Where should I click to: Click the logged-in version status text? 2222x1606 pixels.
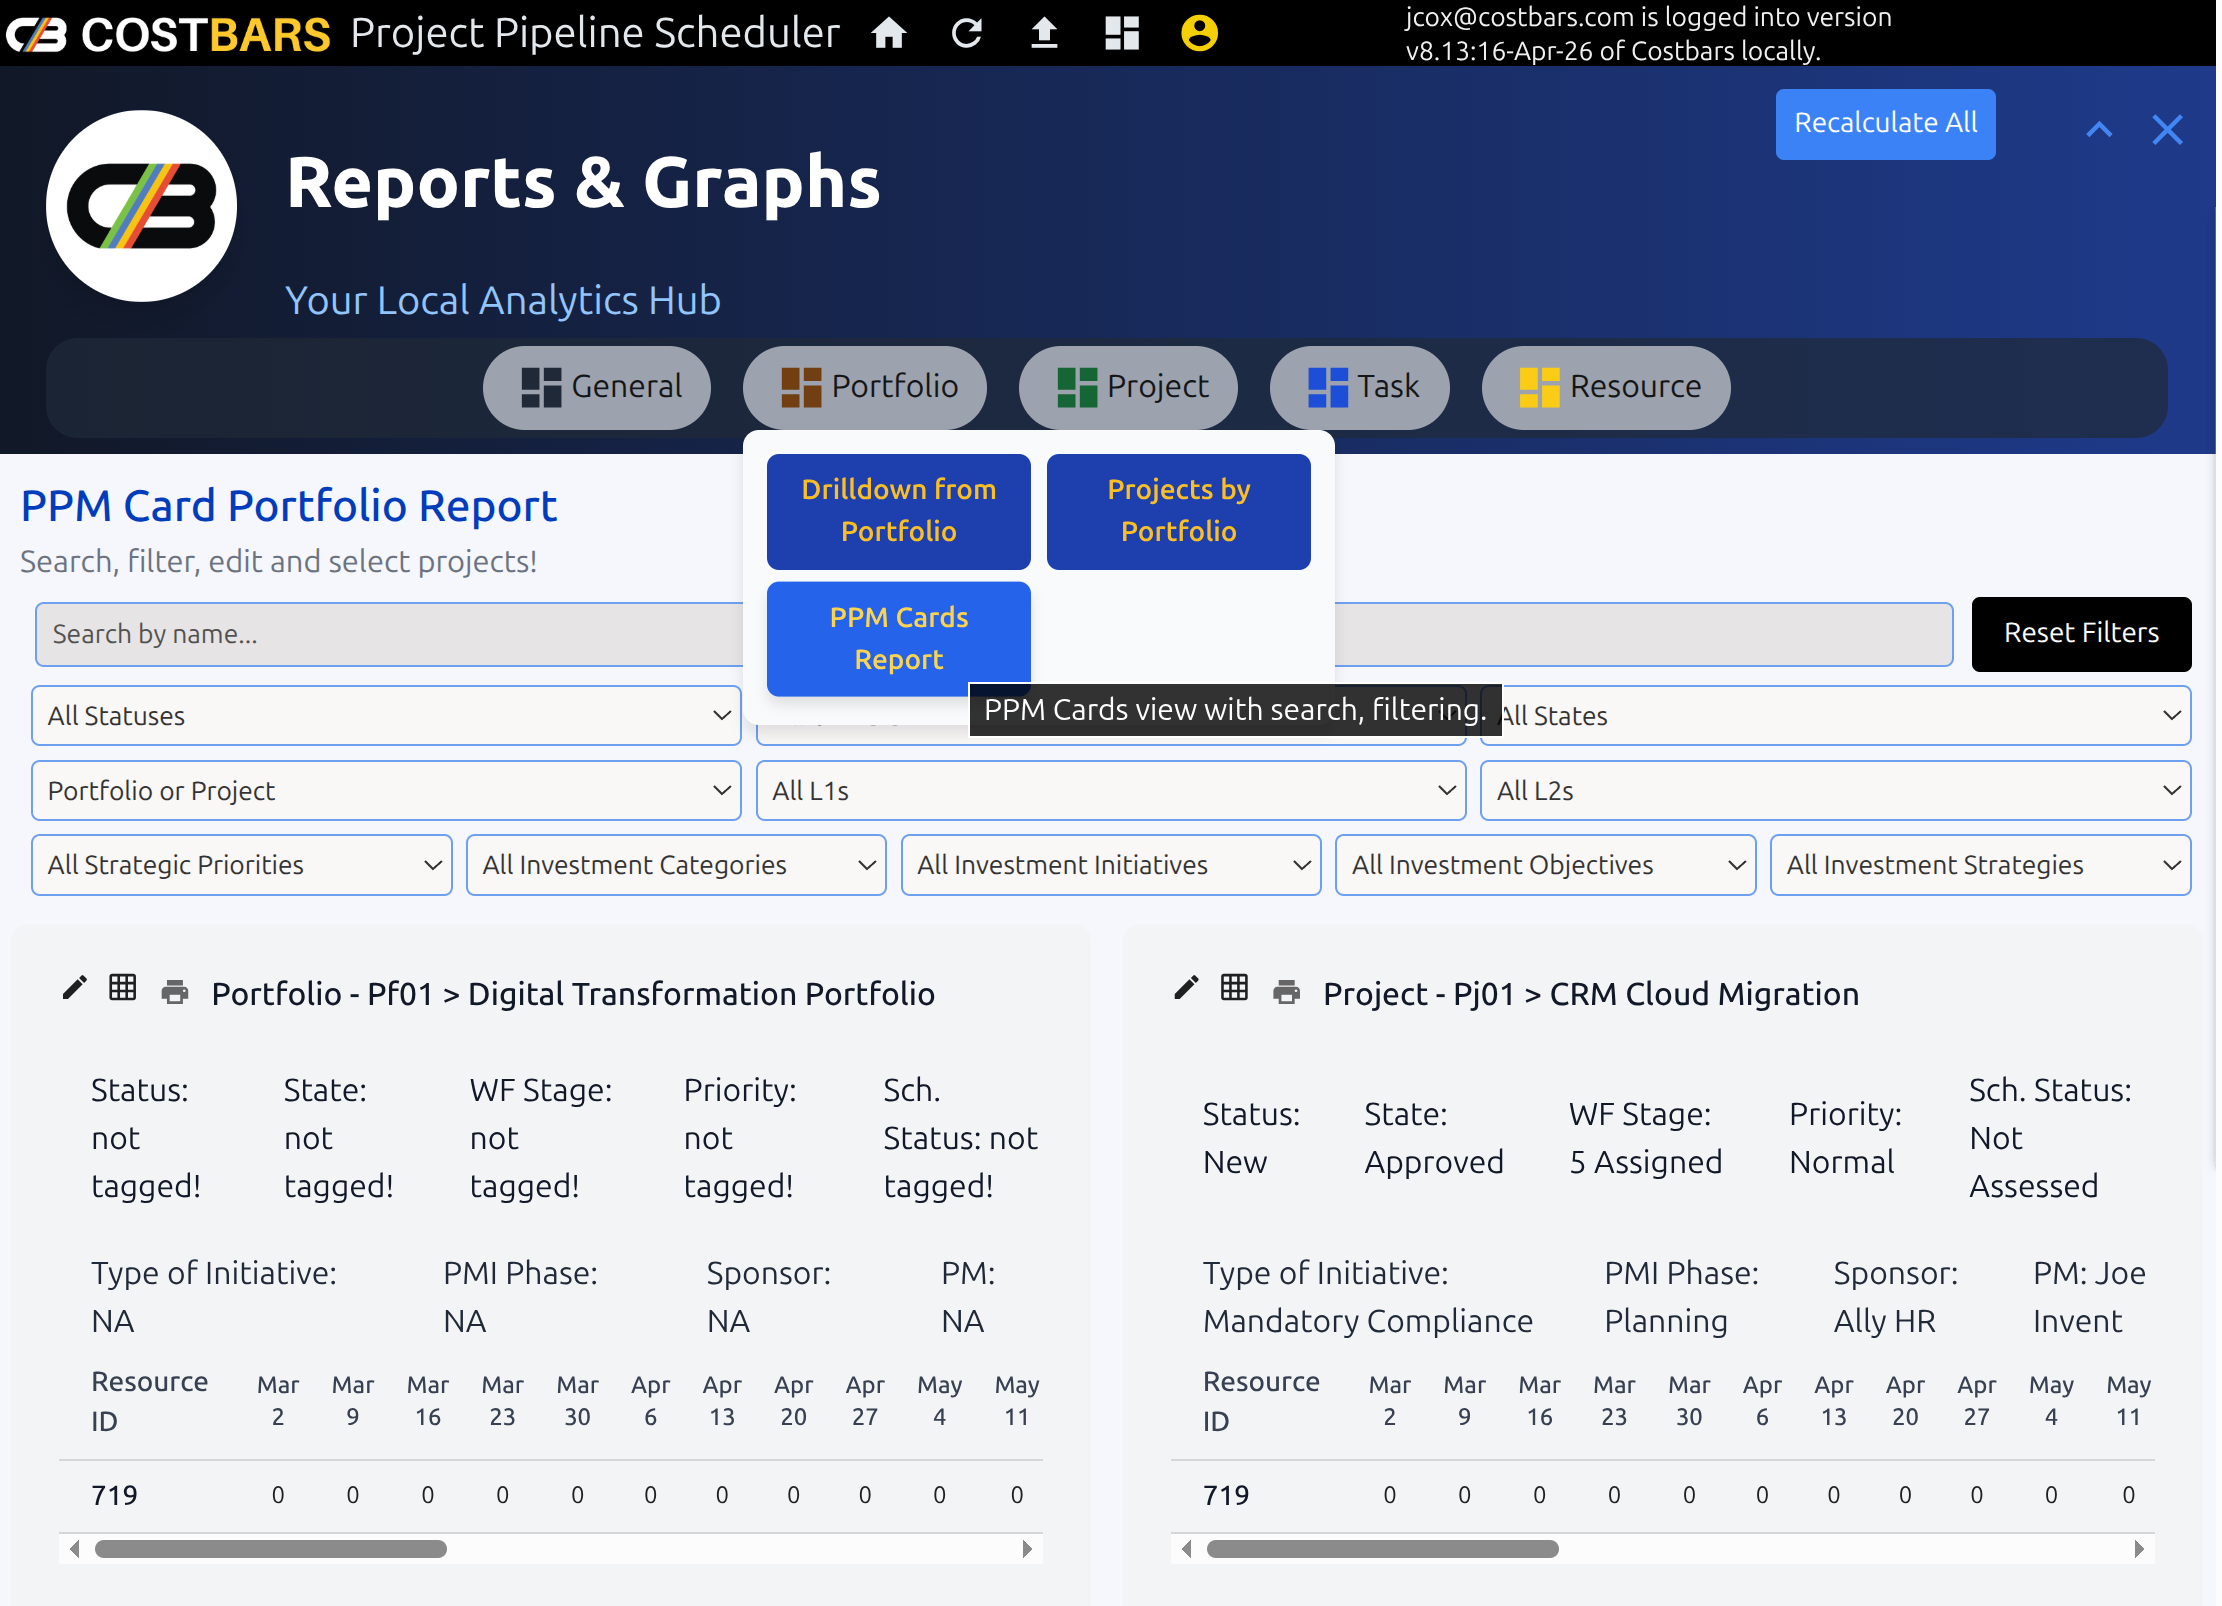click(1648, 34)
